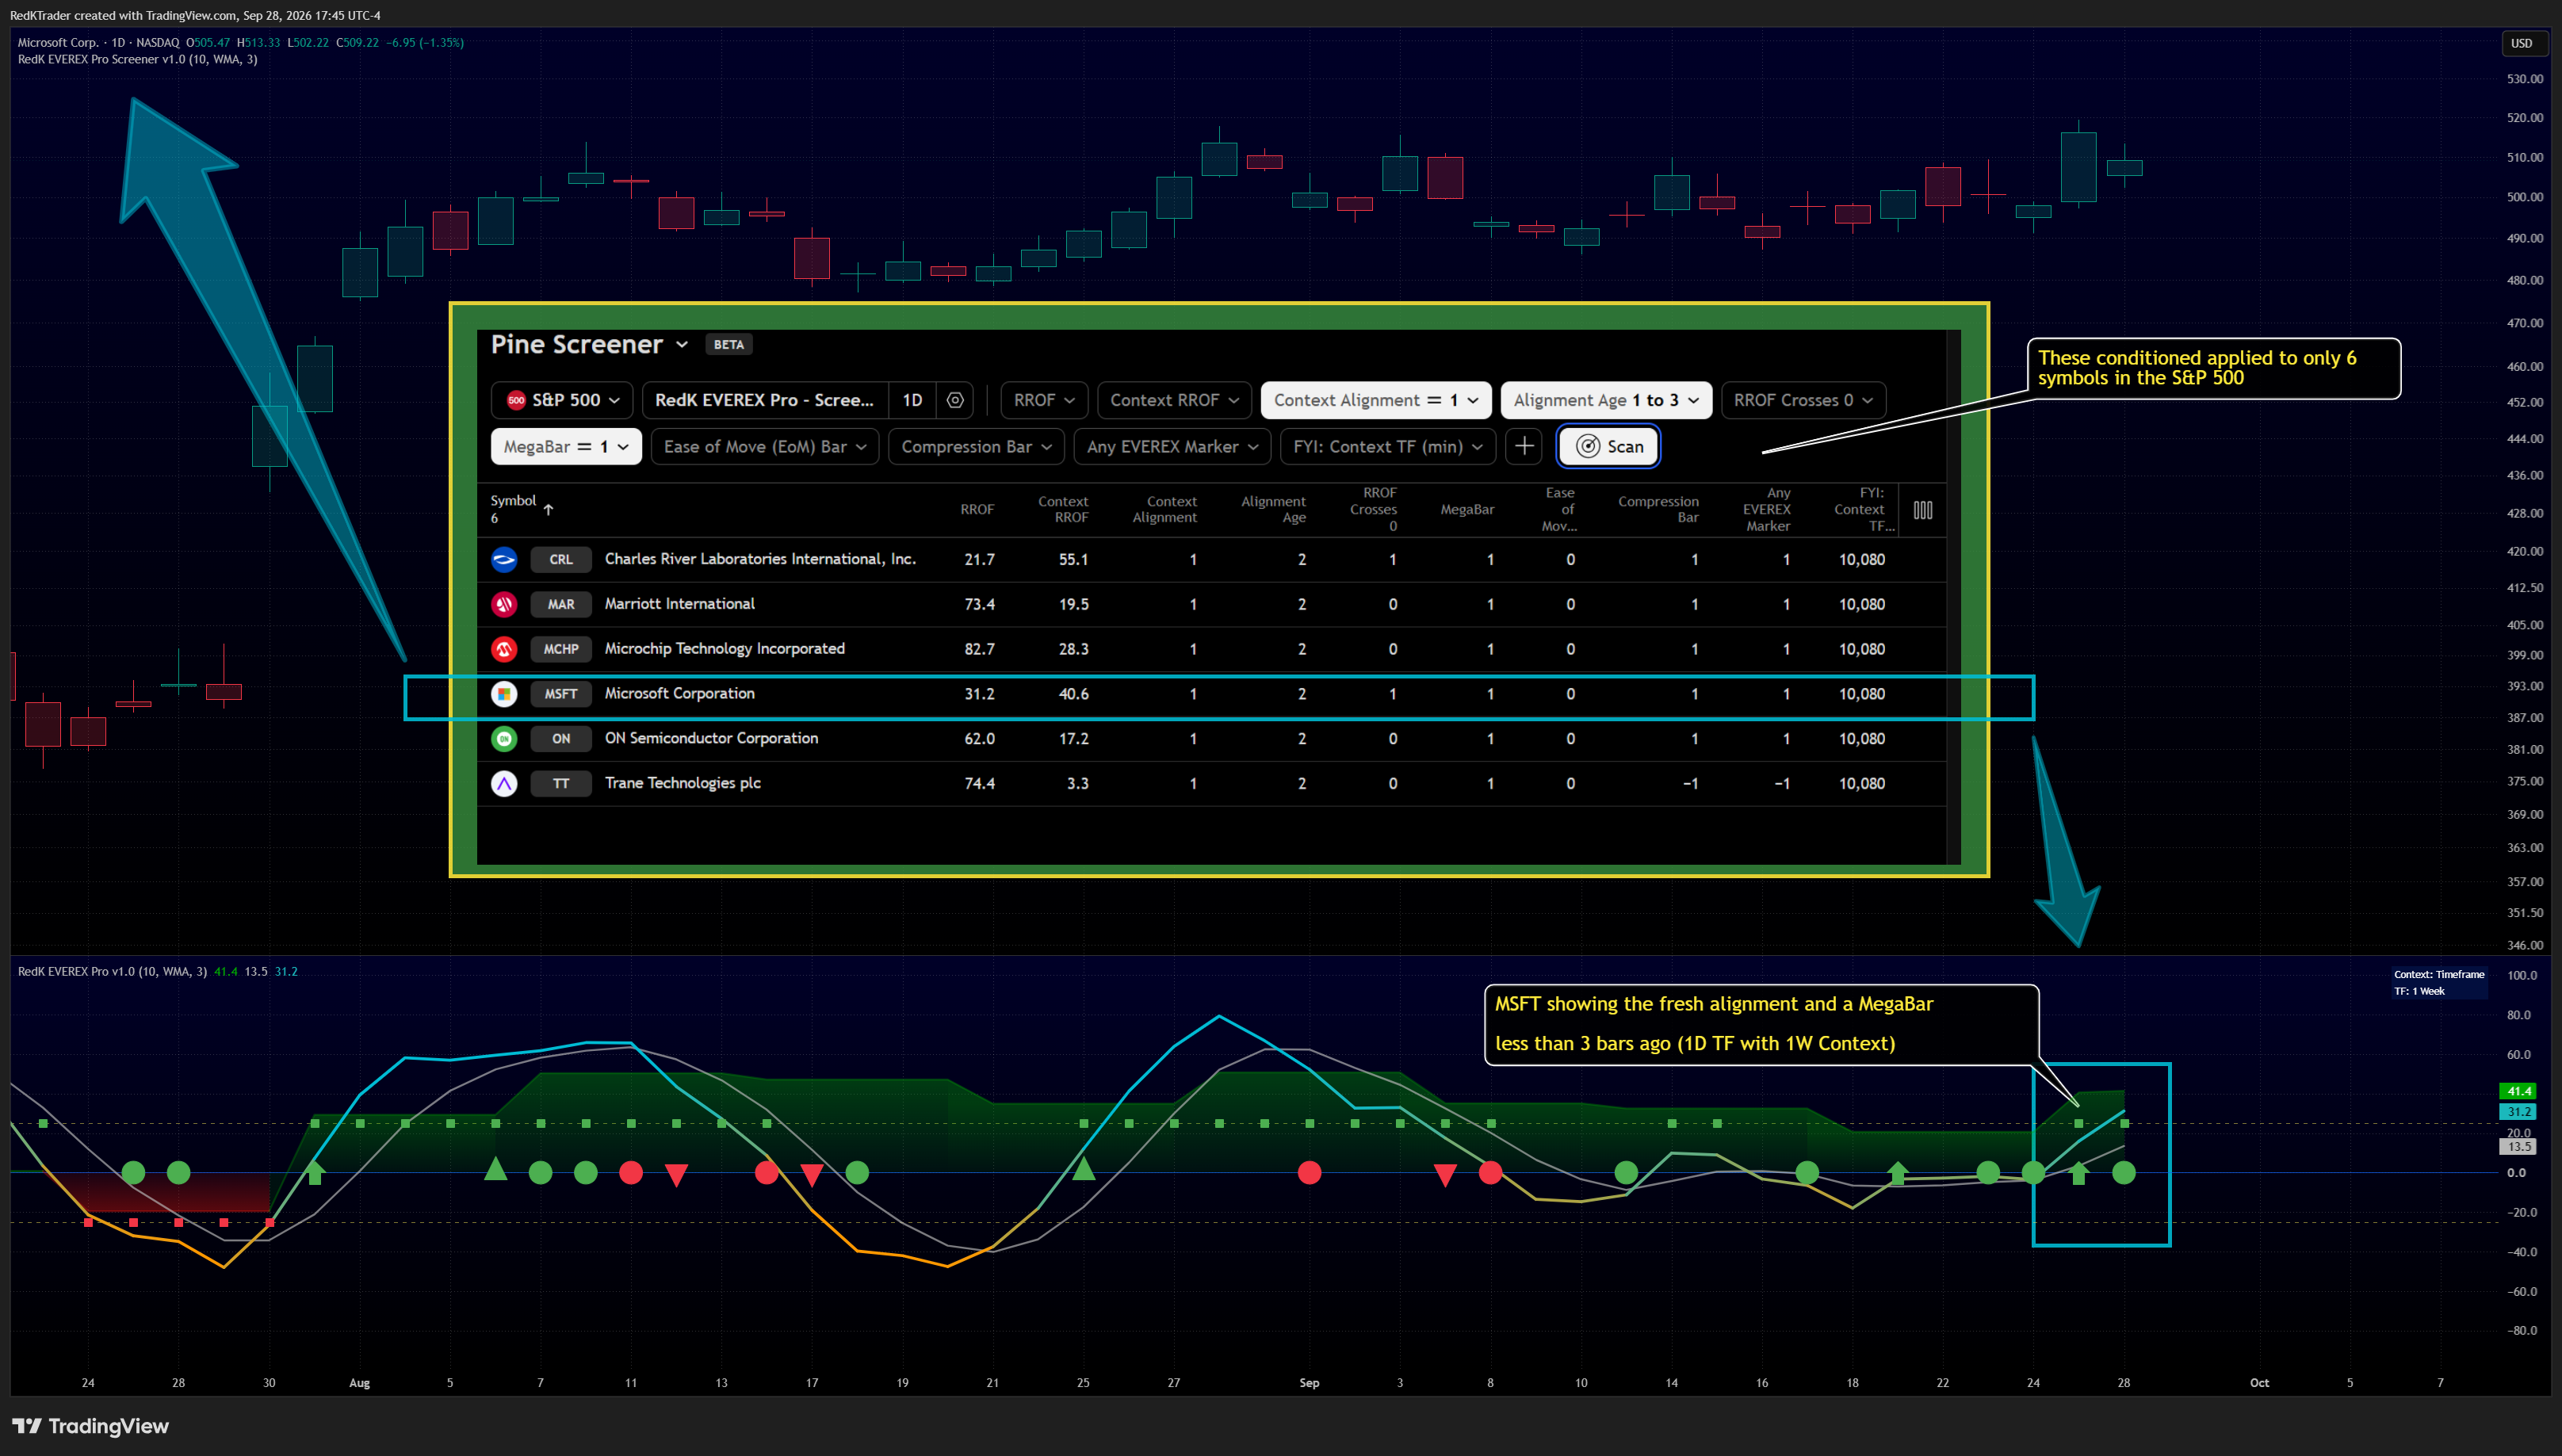
Task: Open the RROF Crosses 0 filter dropdown
Action: [x=1803, y=400]
